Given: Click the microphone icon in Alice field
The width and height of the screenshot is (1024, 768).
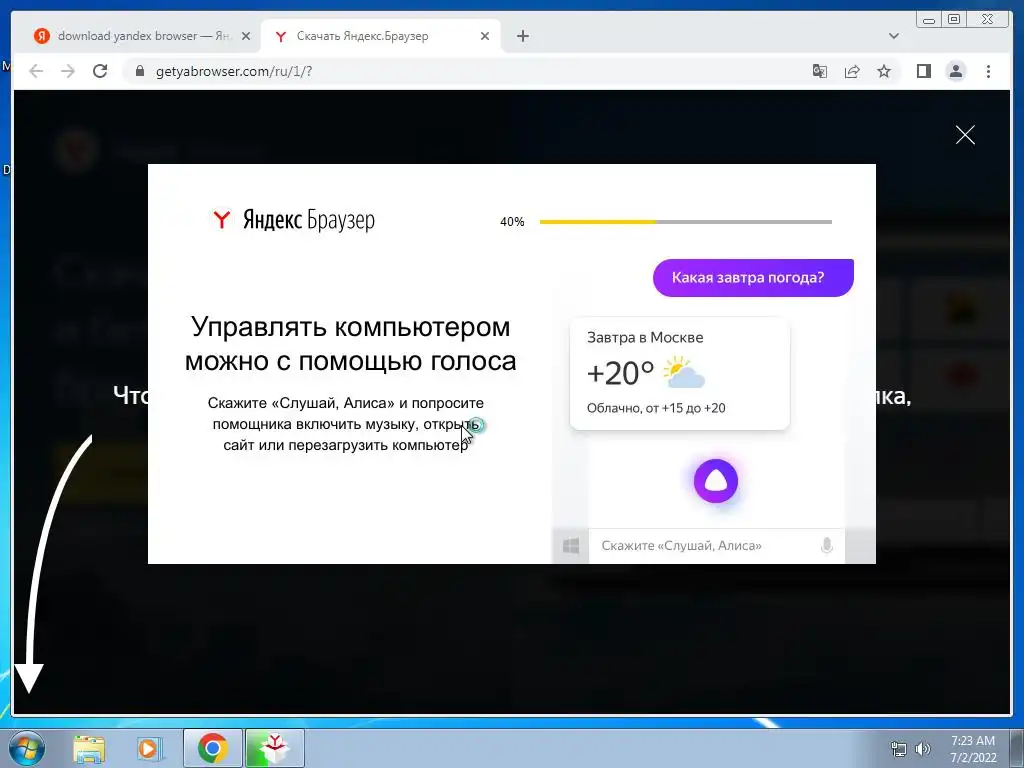Looking at the screenshot, I should 826,545.
